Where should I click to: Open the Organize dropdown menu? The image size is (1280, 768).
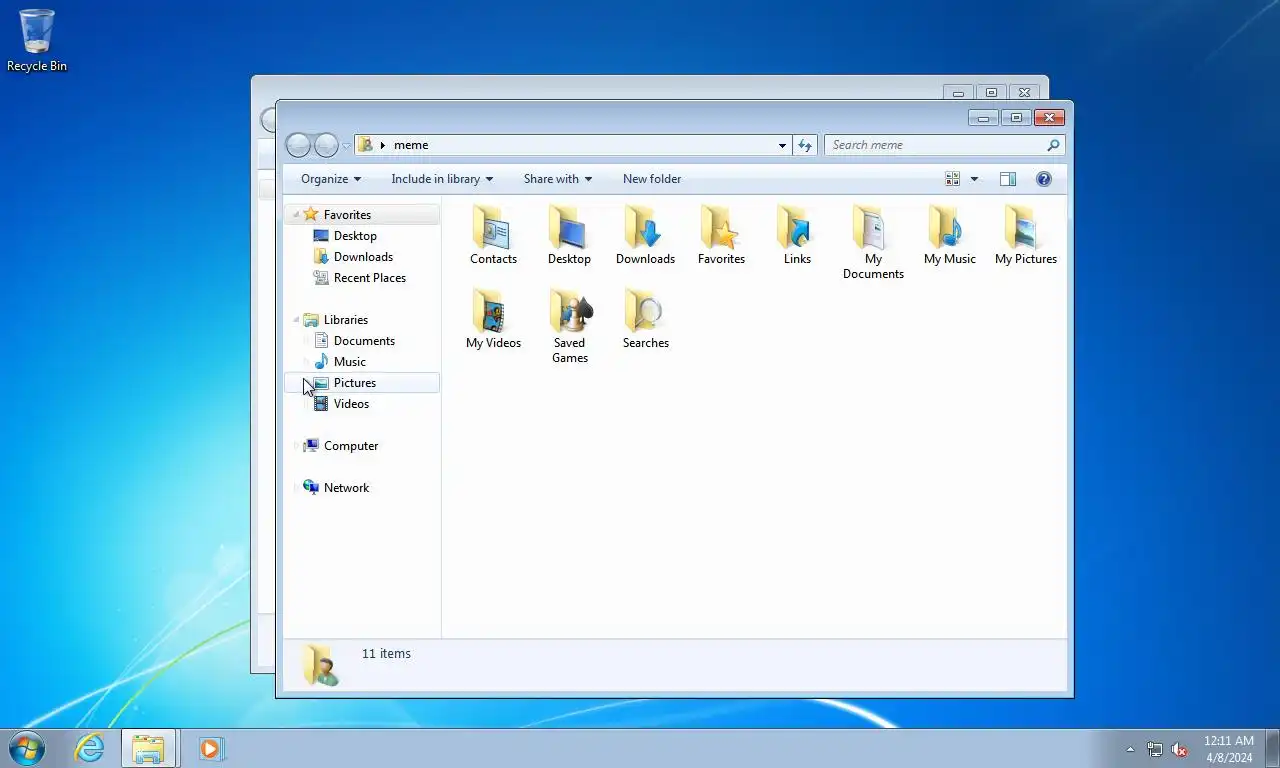click(331, 179)
